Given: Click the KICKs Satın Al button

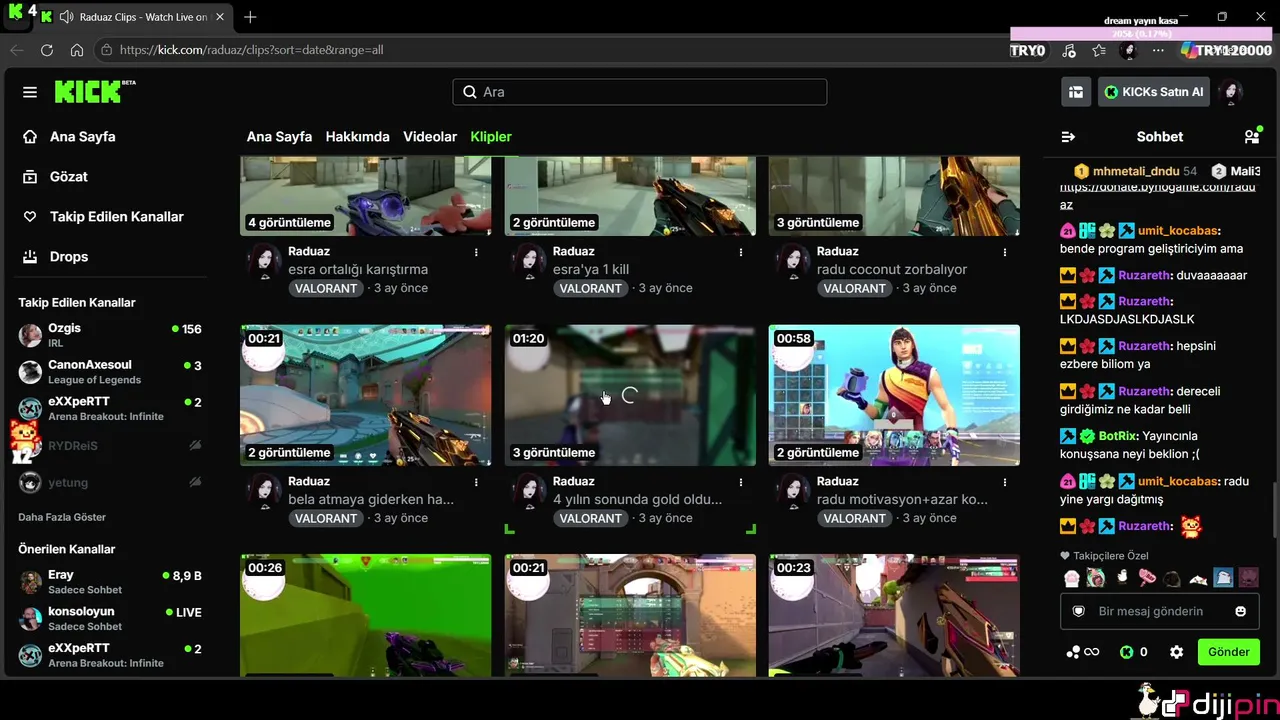Looking at the screenshot, I should (1155, 92).
